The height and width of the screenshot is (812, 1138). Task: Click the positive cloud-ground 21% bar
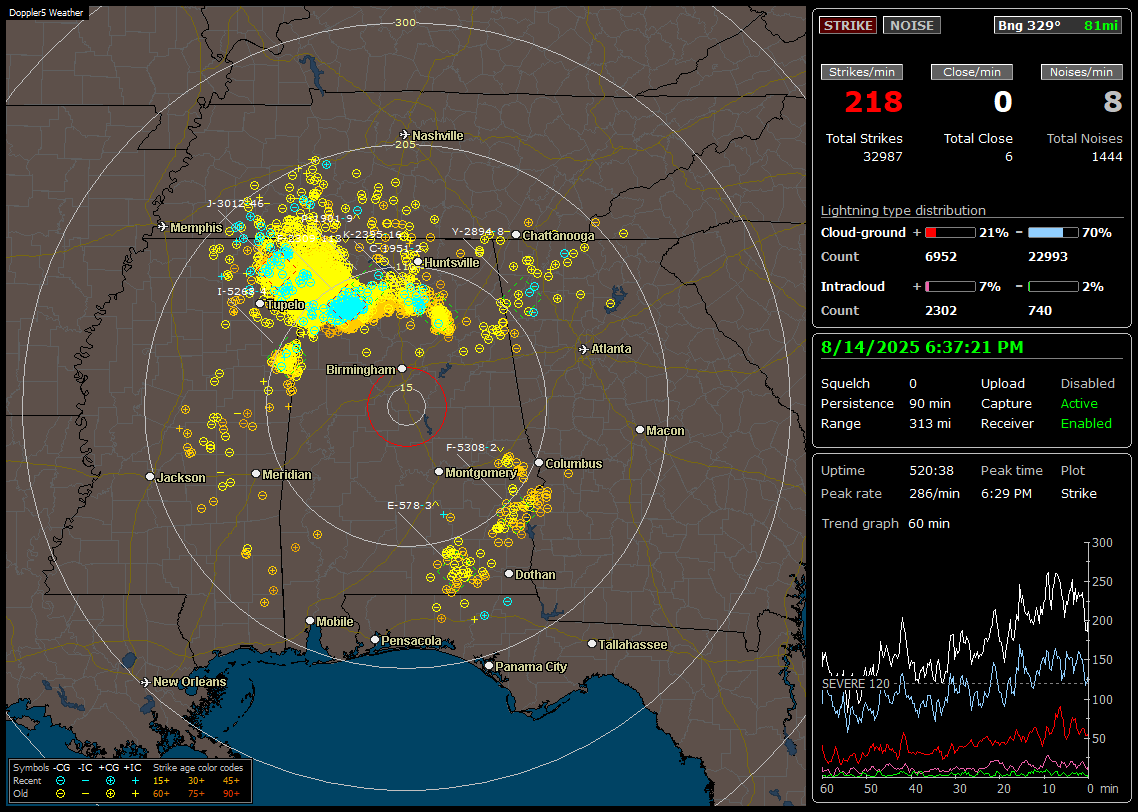[x=950, y=233]
